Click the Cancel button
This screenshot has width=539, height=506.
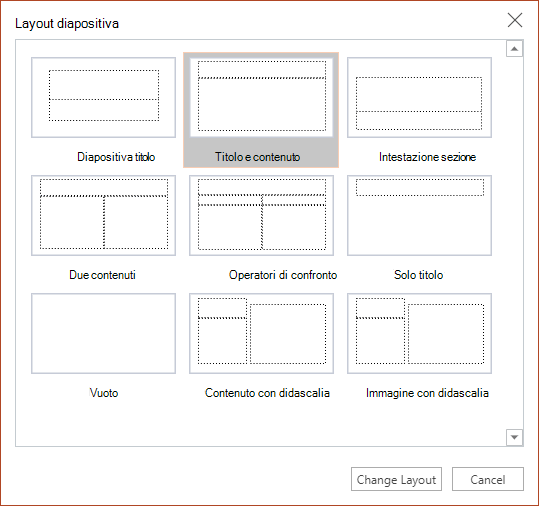coord(488,479)
